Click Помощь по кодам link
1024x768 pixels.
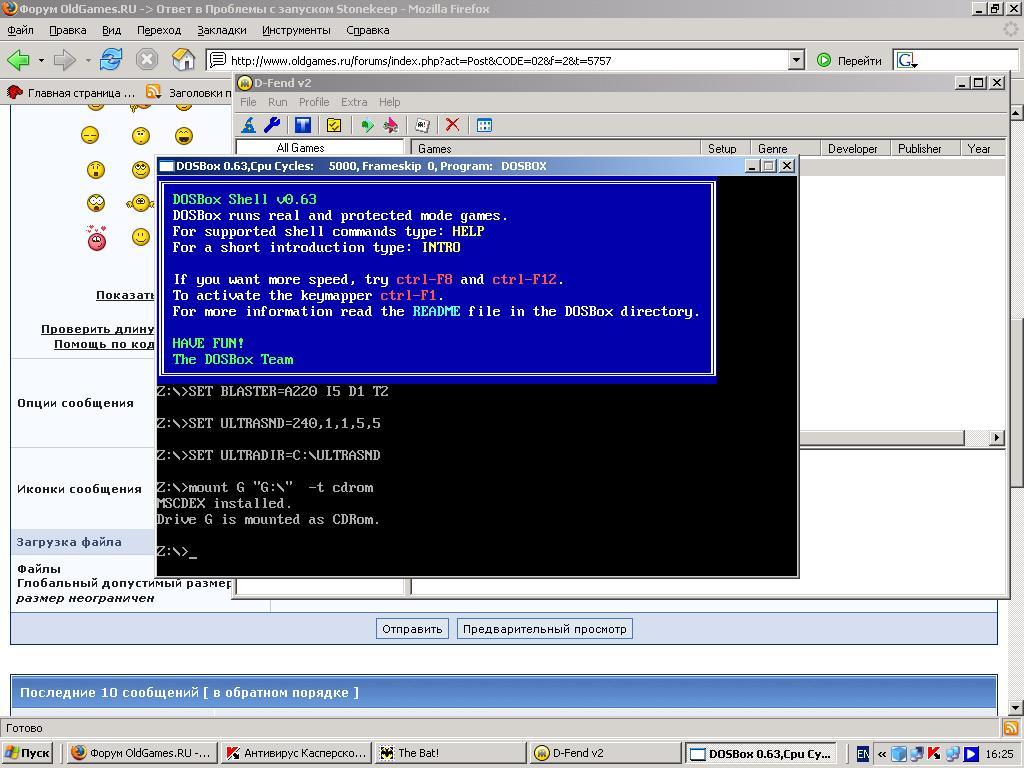[104, 344]
